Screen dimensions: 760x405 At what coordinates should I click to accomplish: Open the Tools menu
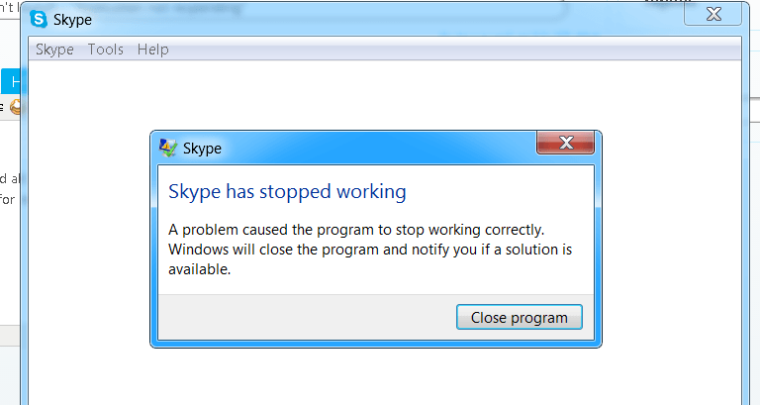[x=105, y=49]
